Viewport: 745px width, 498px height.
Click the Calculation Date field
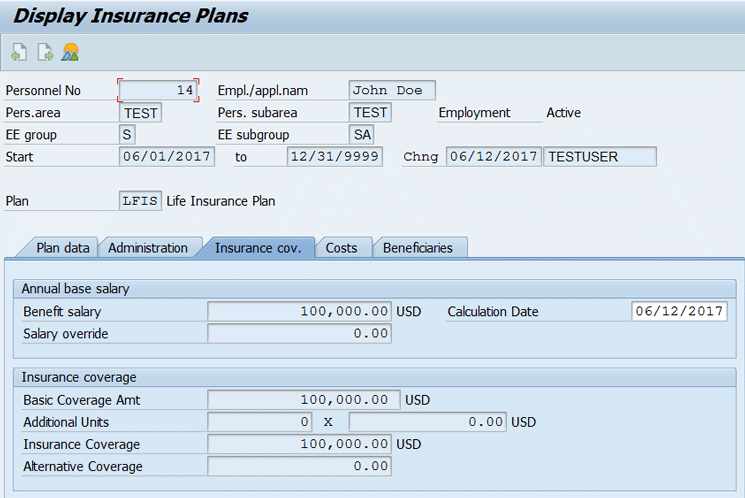point(679,311)
